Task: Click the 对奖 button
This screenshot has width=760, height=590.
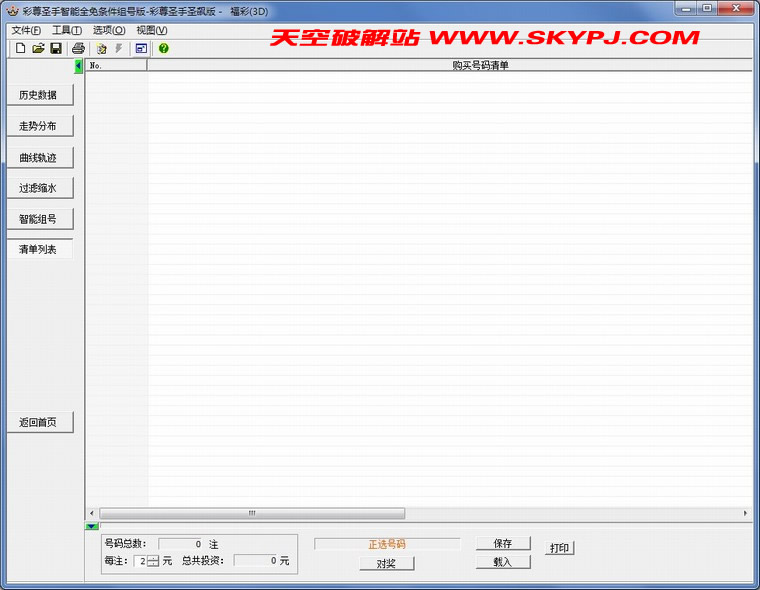Action: tap(387, 563)
